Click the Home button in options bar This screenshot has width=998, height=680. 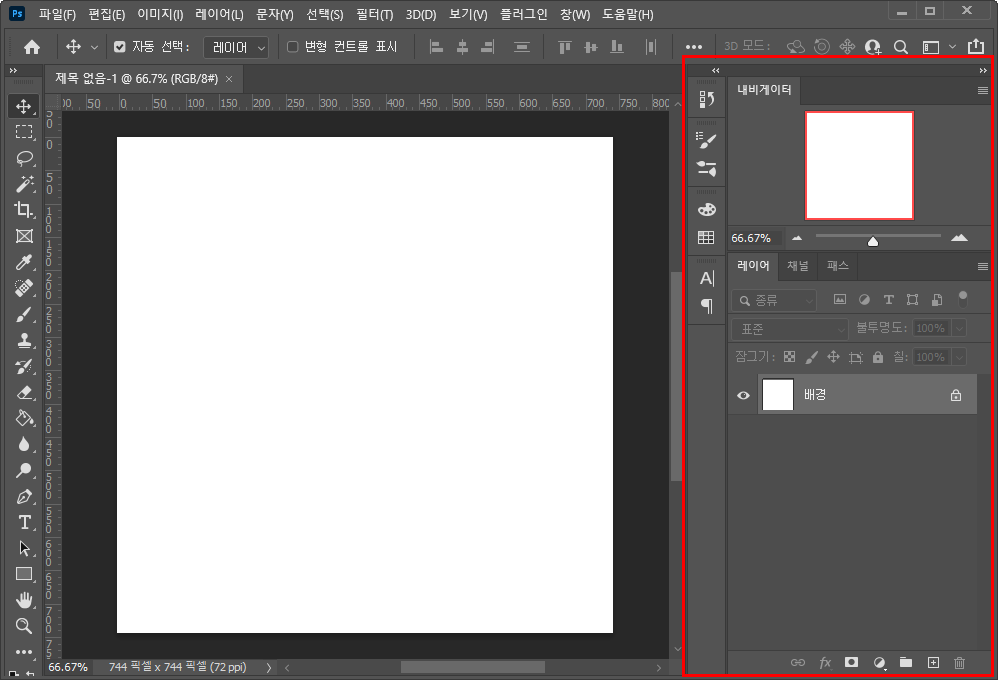coord(32,47)
